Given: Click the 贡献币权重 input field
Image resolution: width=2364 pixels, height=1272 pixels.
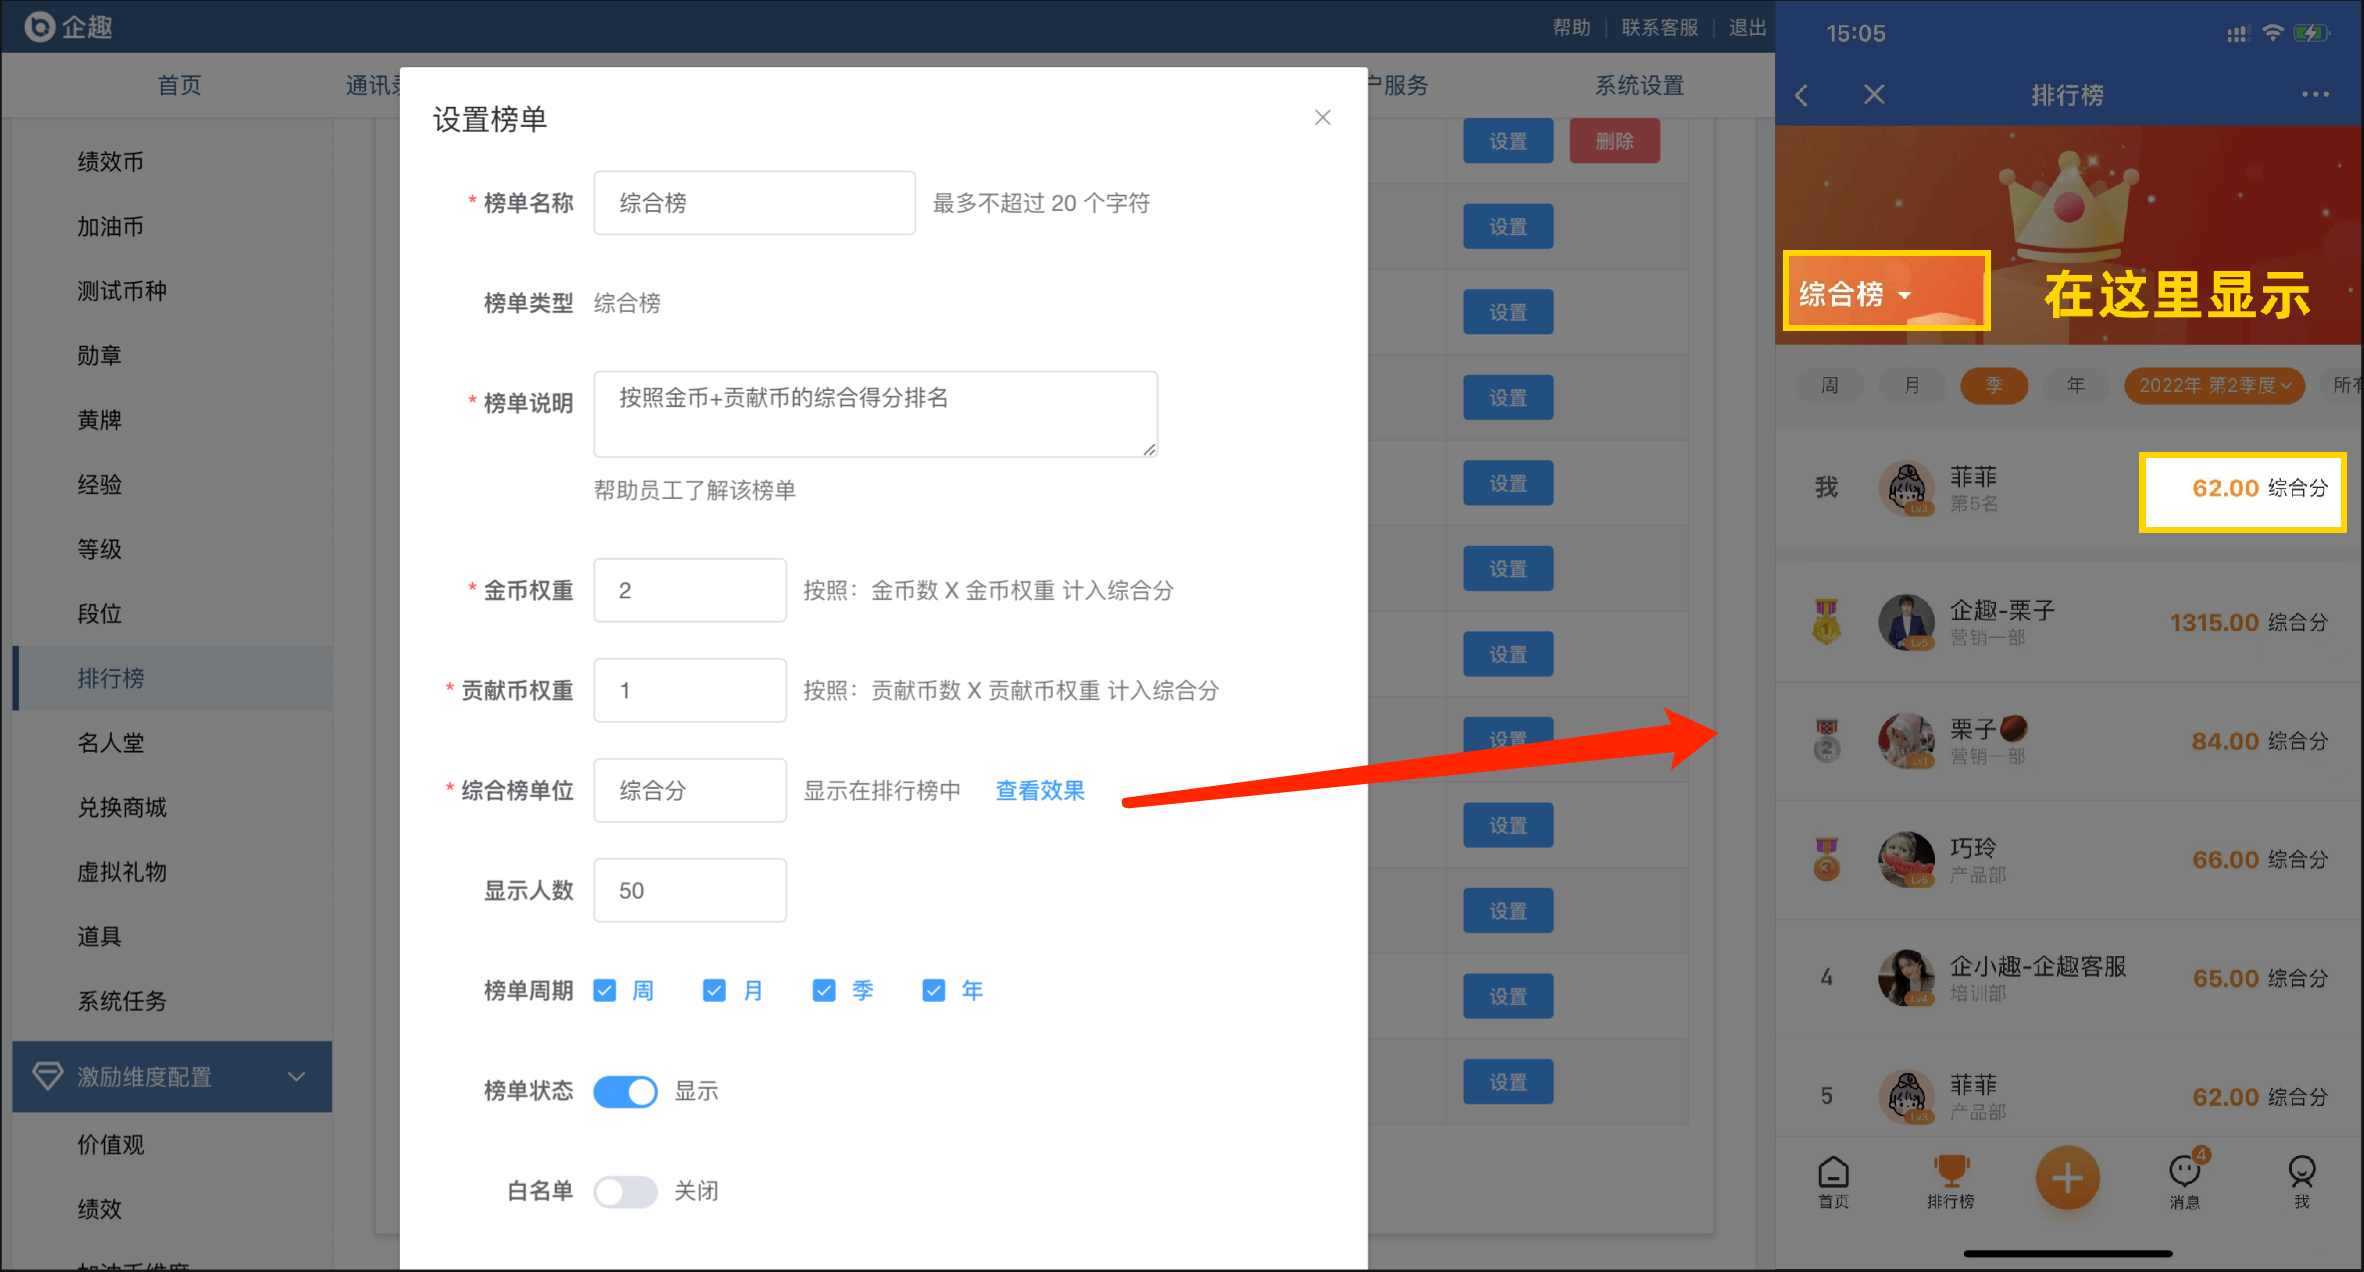Looking at the screenshot, I should point(690,690).
